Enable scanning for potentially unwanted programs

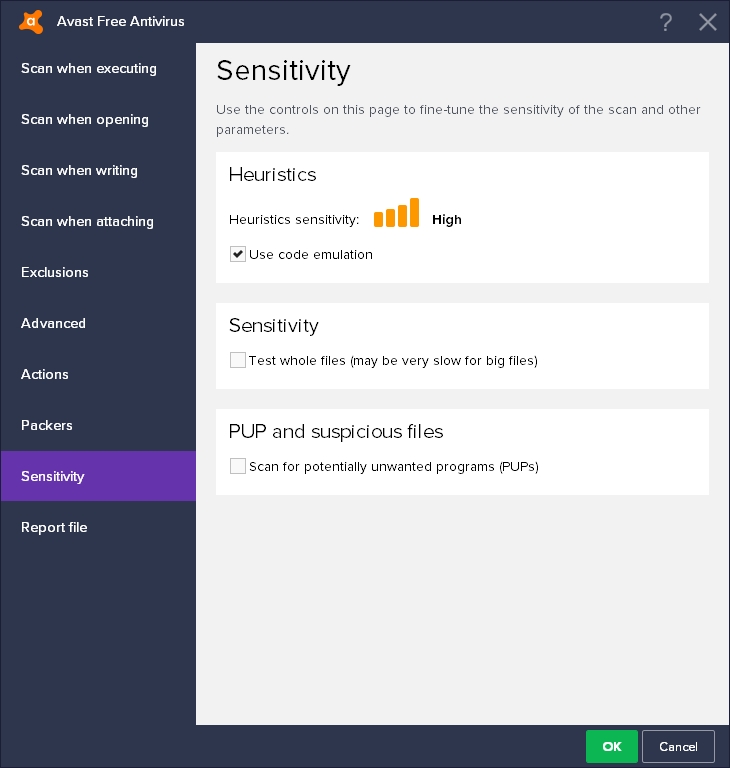pyautogui.click(x=238, y=466)
